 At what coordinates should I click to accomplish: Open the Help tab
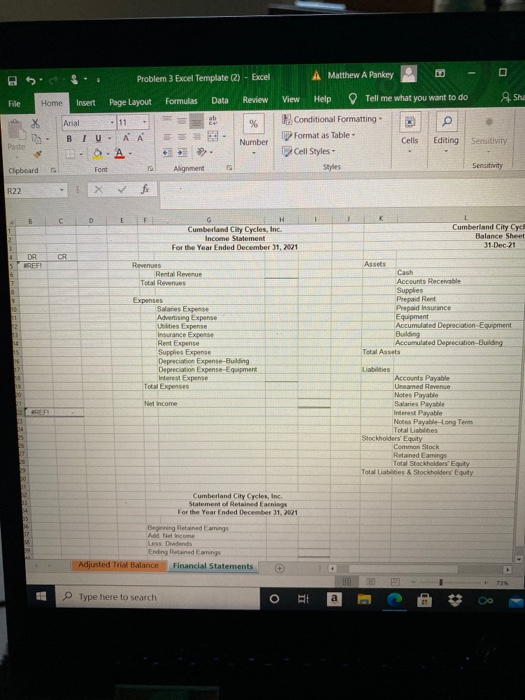(x=322, y=99)
